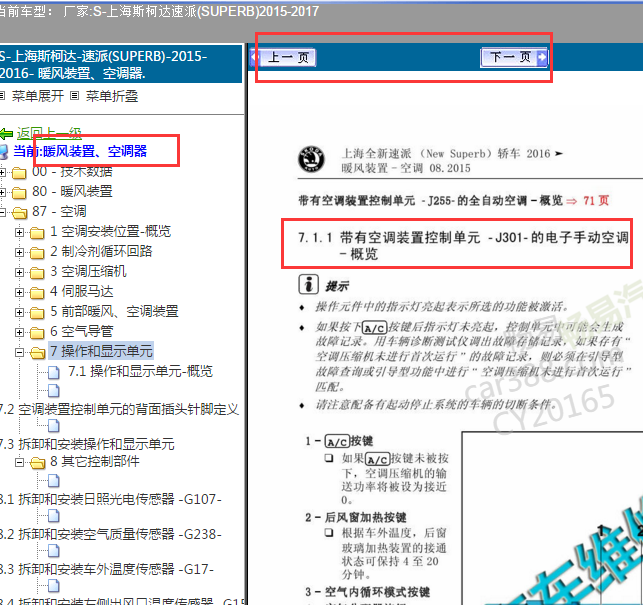Select 6 空气导管 tree item

click(82, 332)
